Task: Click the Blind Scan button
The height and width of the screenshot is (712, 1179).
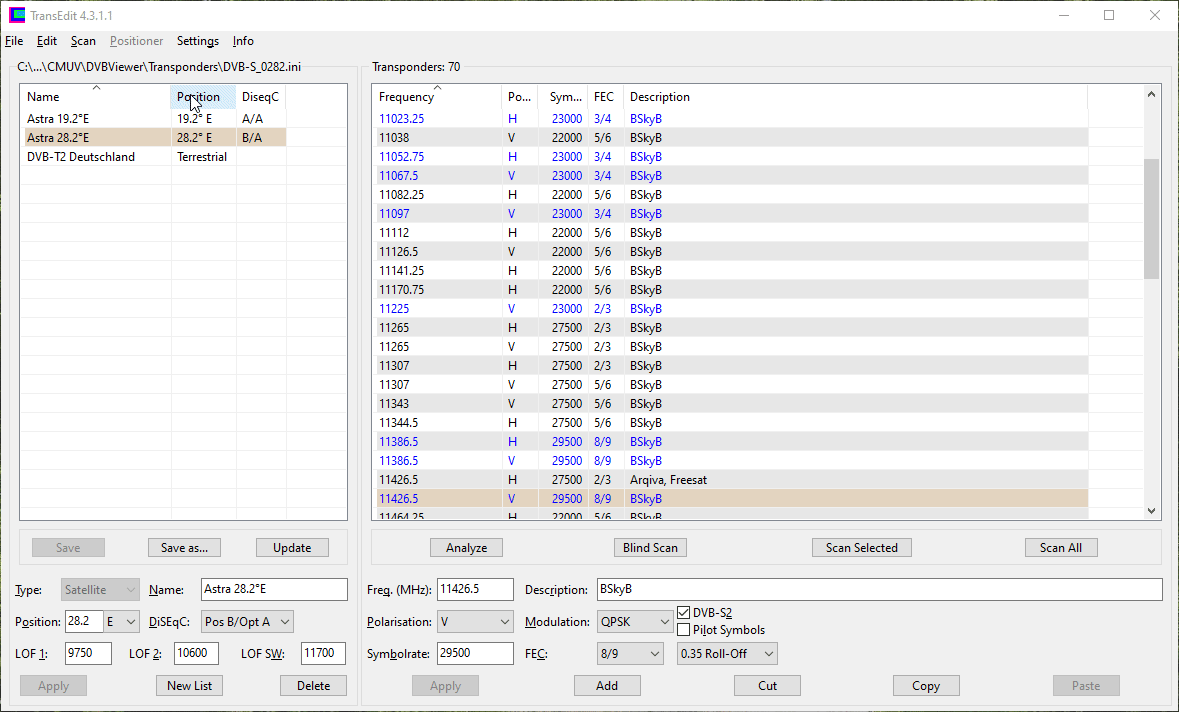Action: [x=650, y=548]
